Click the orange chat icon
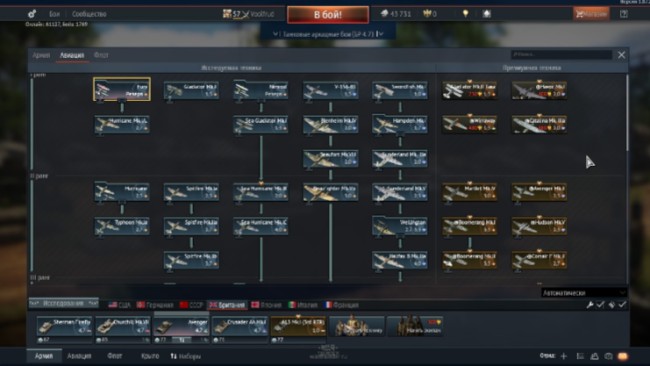This screenshot has width=650, height=366. coord(623,356)
